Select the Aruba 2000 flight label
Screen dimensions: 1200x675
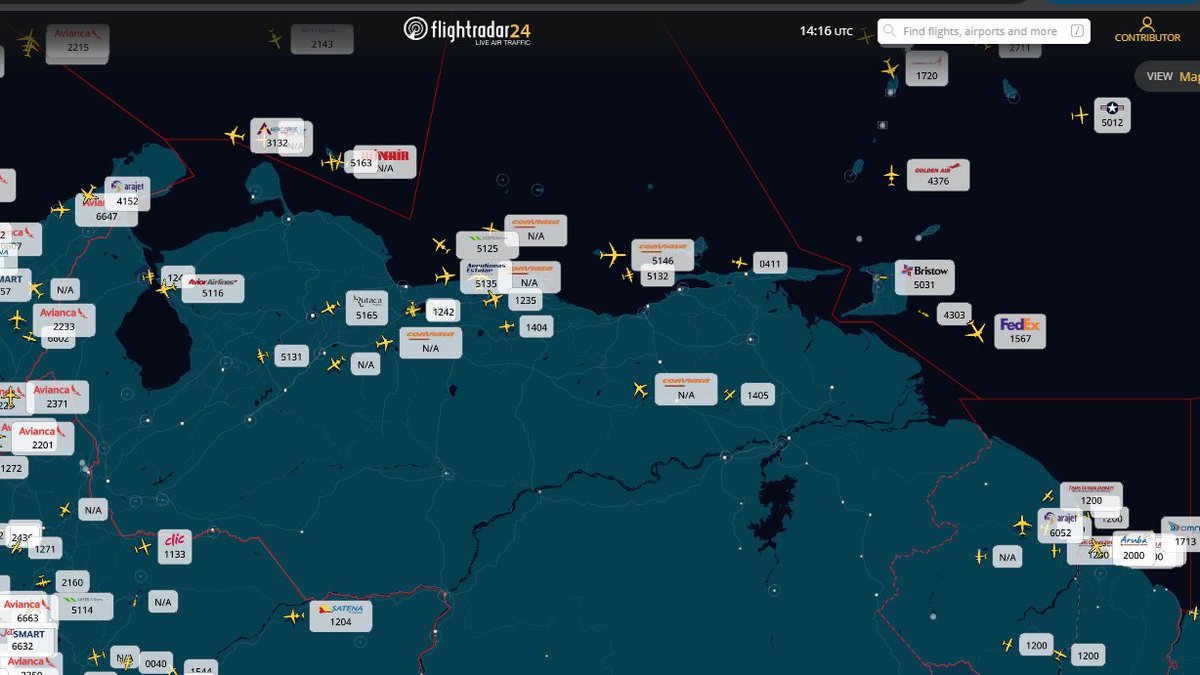click(x=1134, y=549)
